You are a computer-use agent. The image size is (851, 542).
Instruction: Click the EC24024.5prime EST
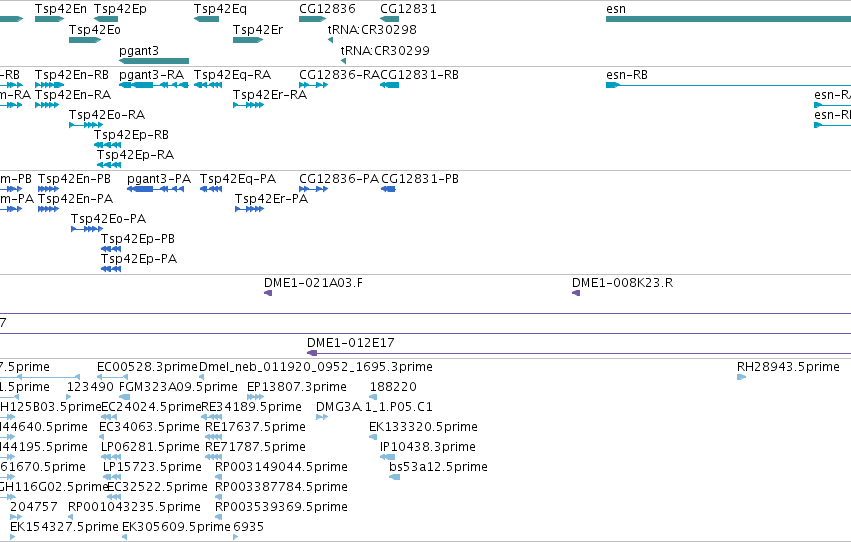coord(111,417)
